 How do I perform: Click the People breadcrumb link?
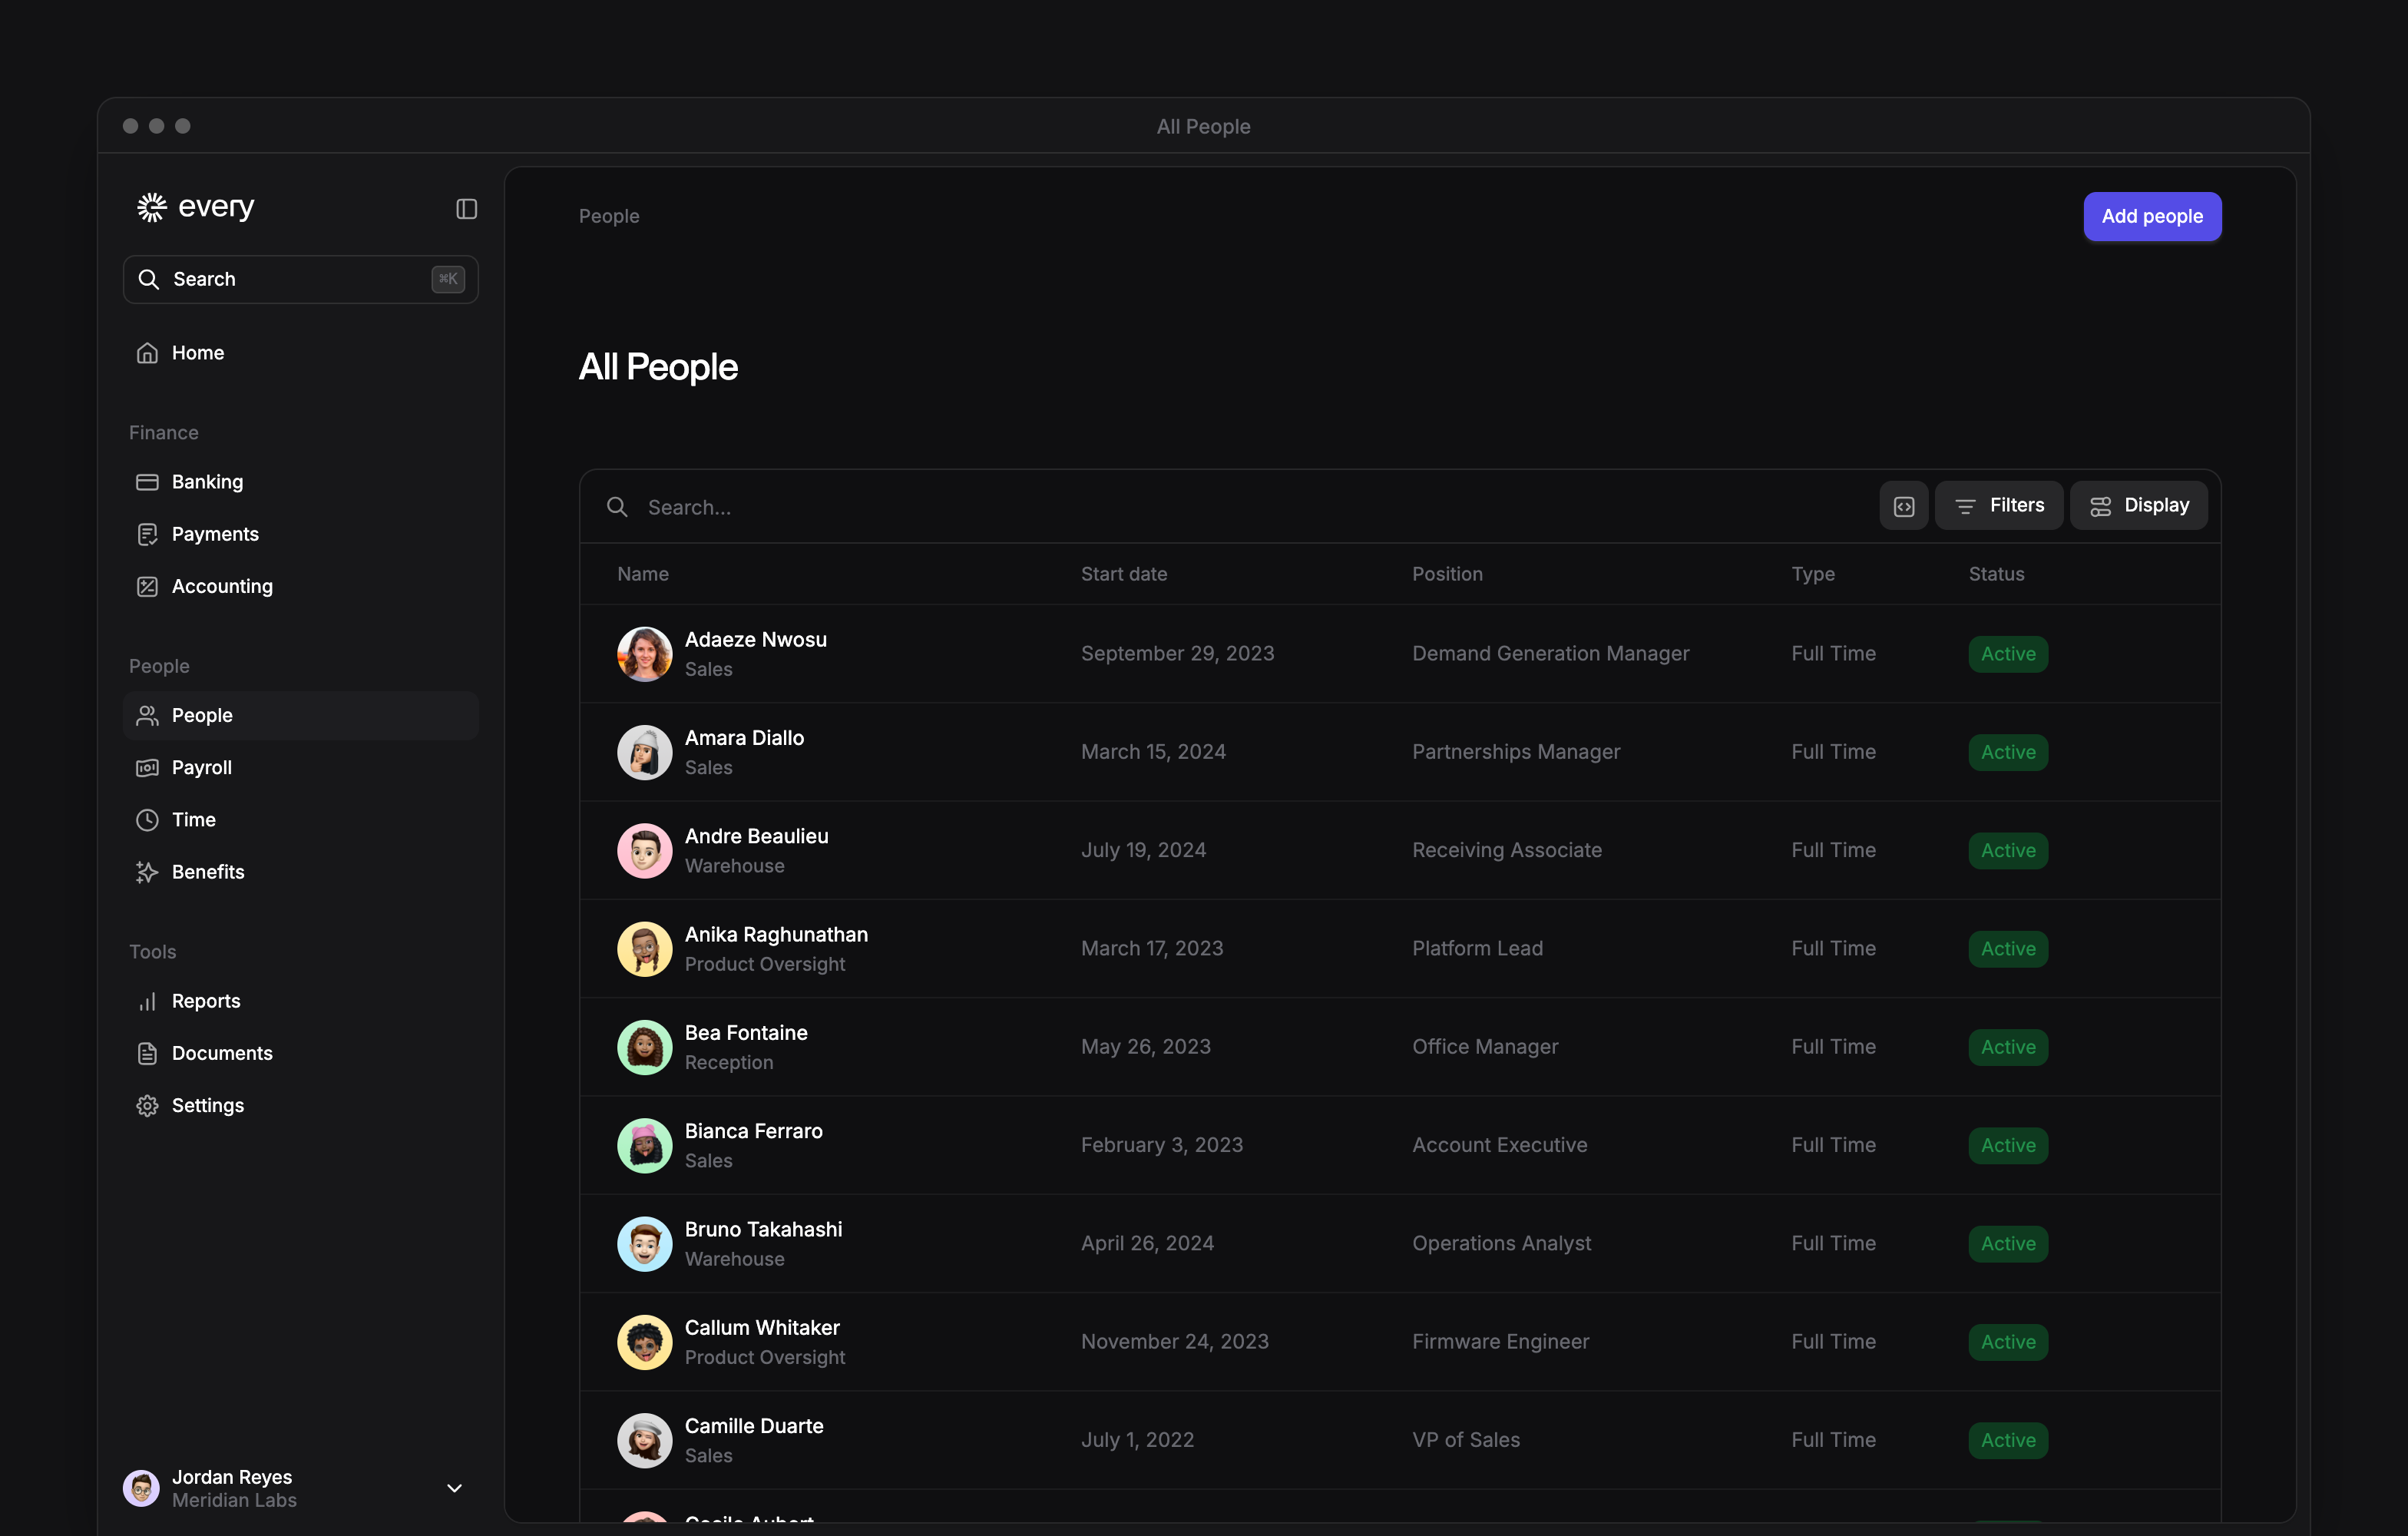(609, 216)
